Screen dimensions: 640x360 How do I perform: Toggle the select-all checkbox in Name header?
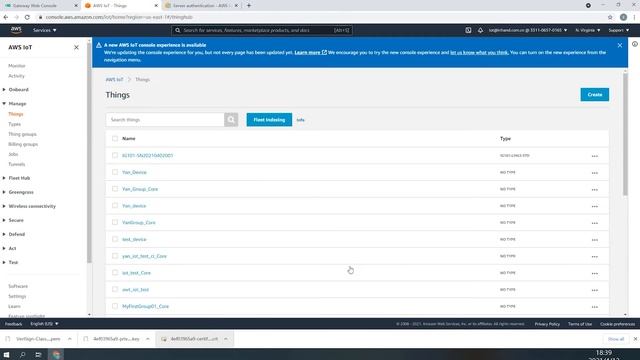[115, 138]
